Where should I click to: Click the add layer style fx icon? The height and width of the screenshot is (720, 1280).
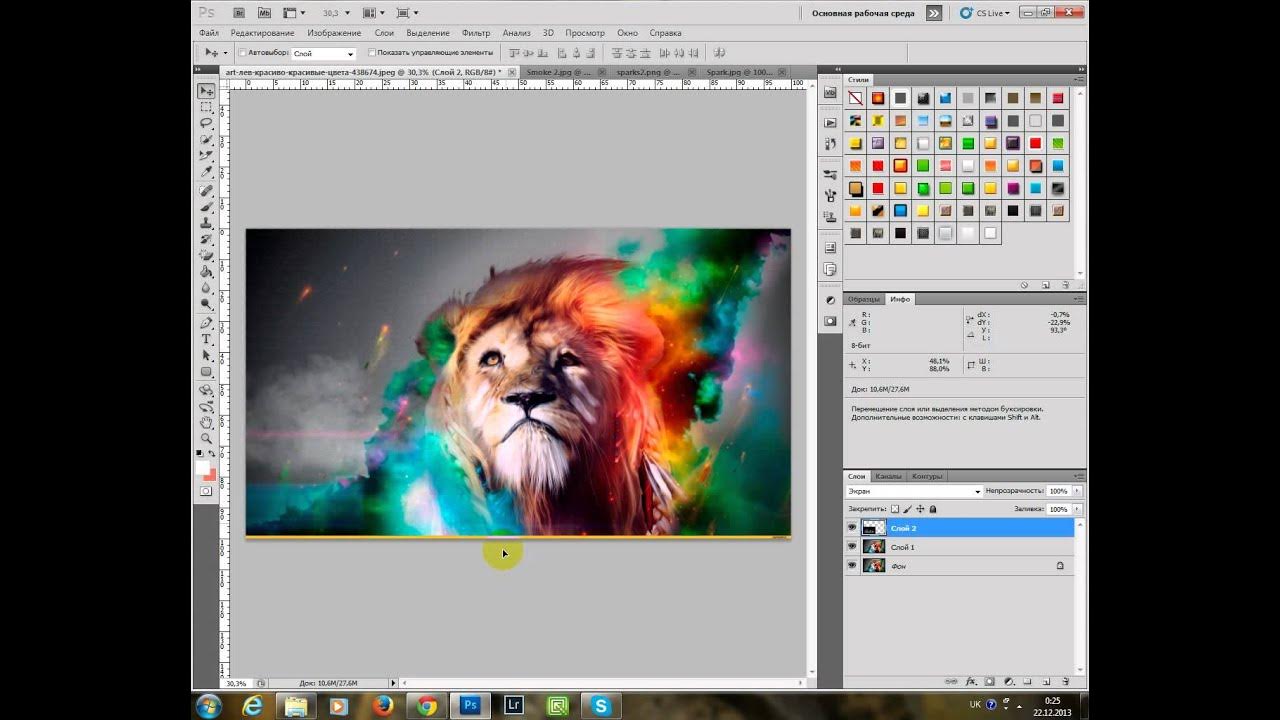[x=969, y=681]
